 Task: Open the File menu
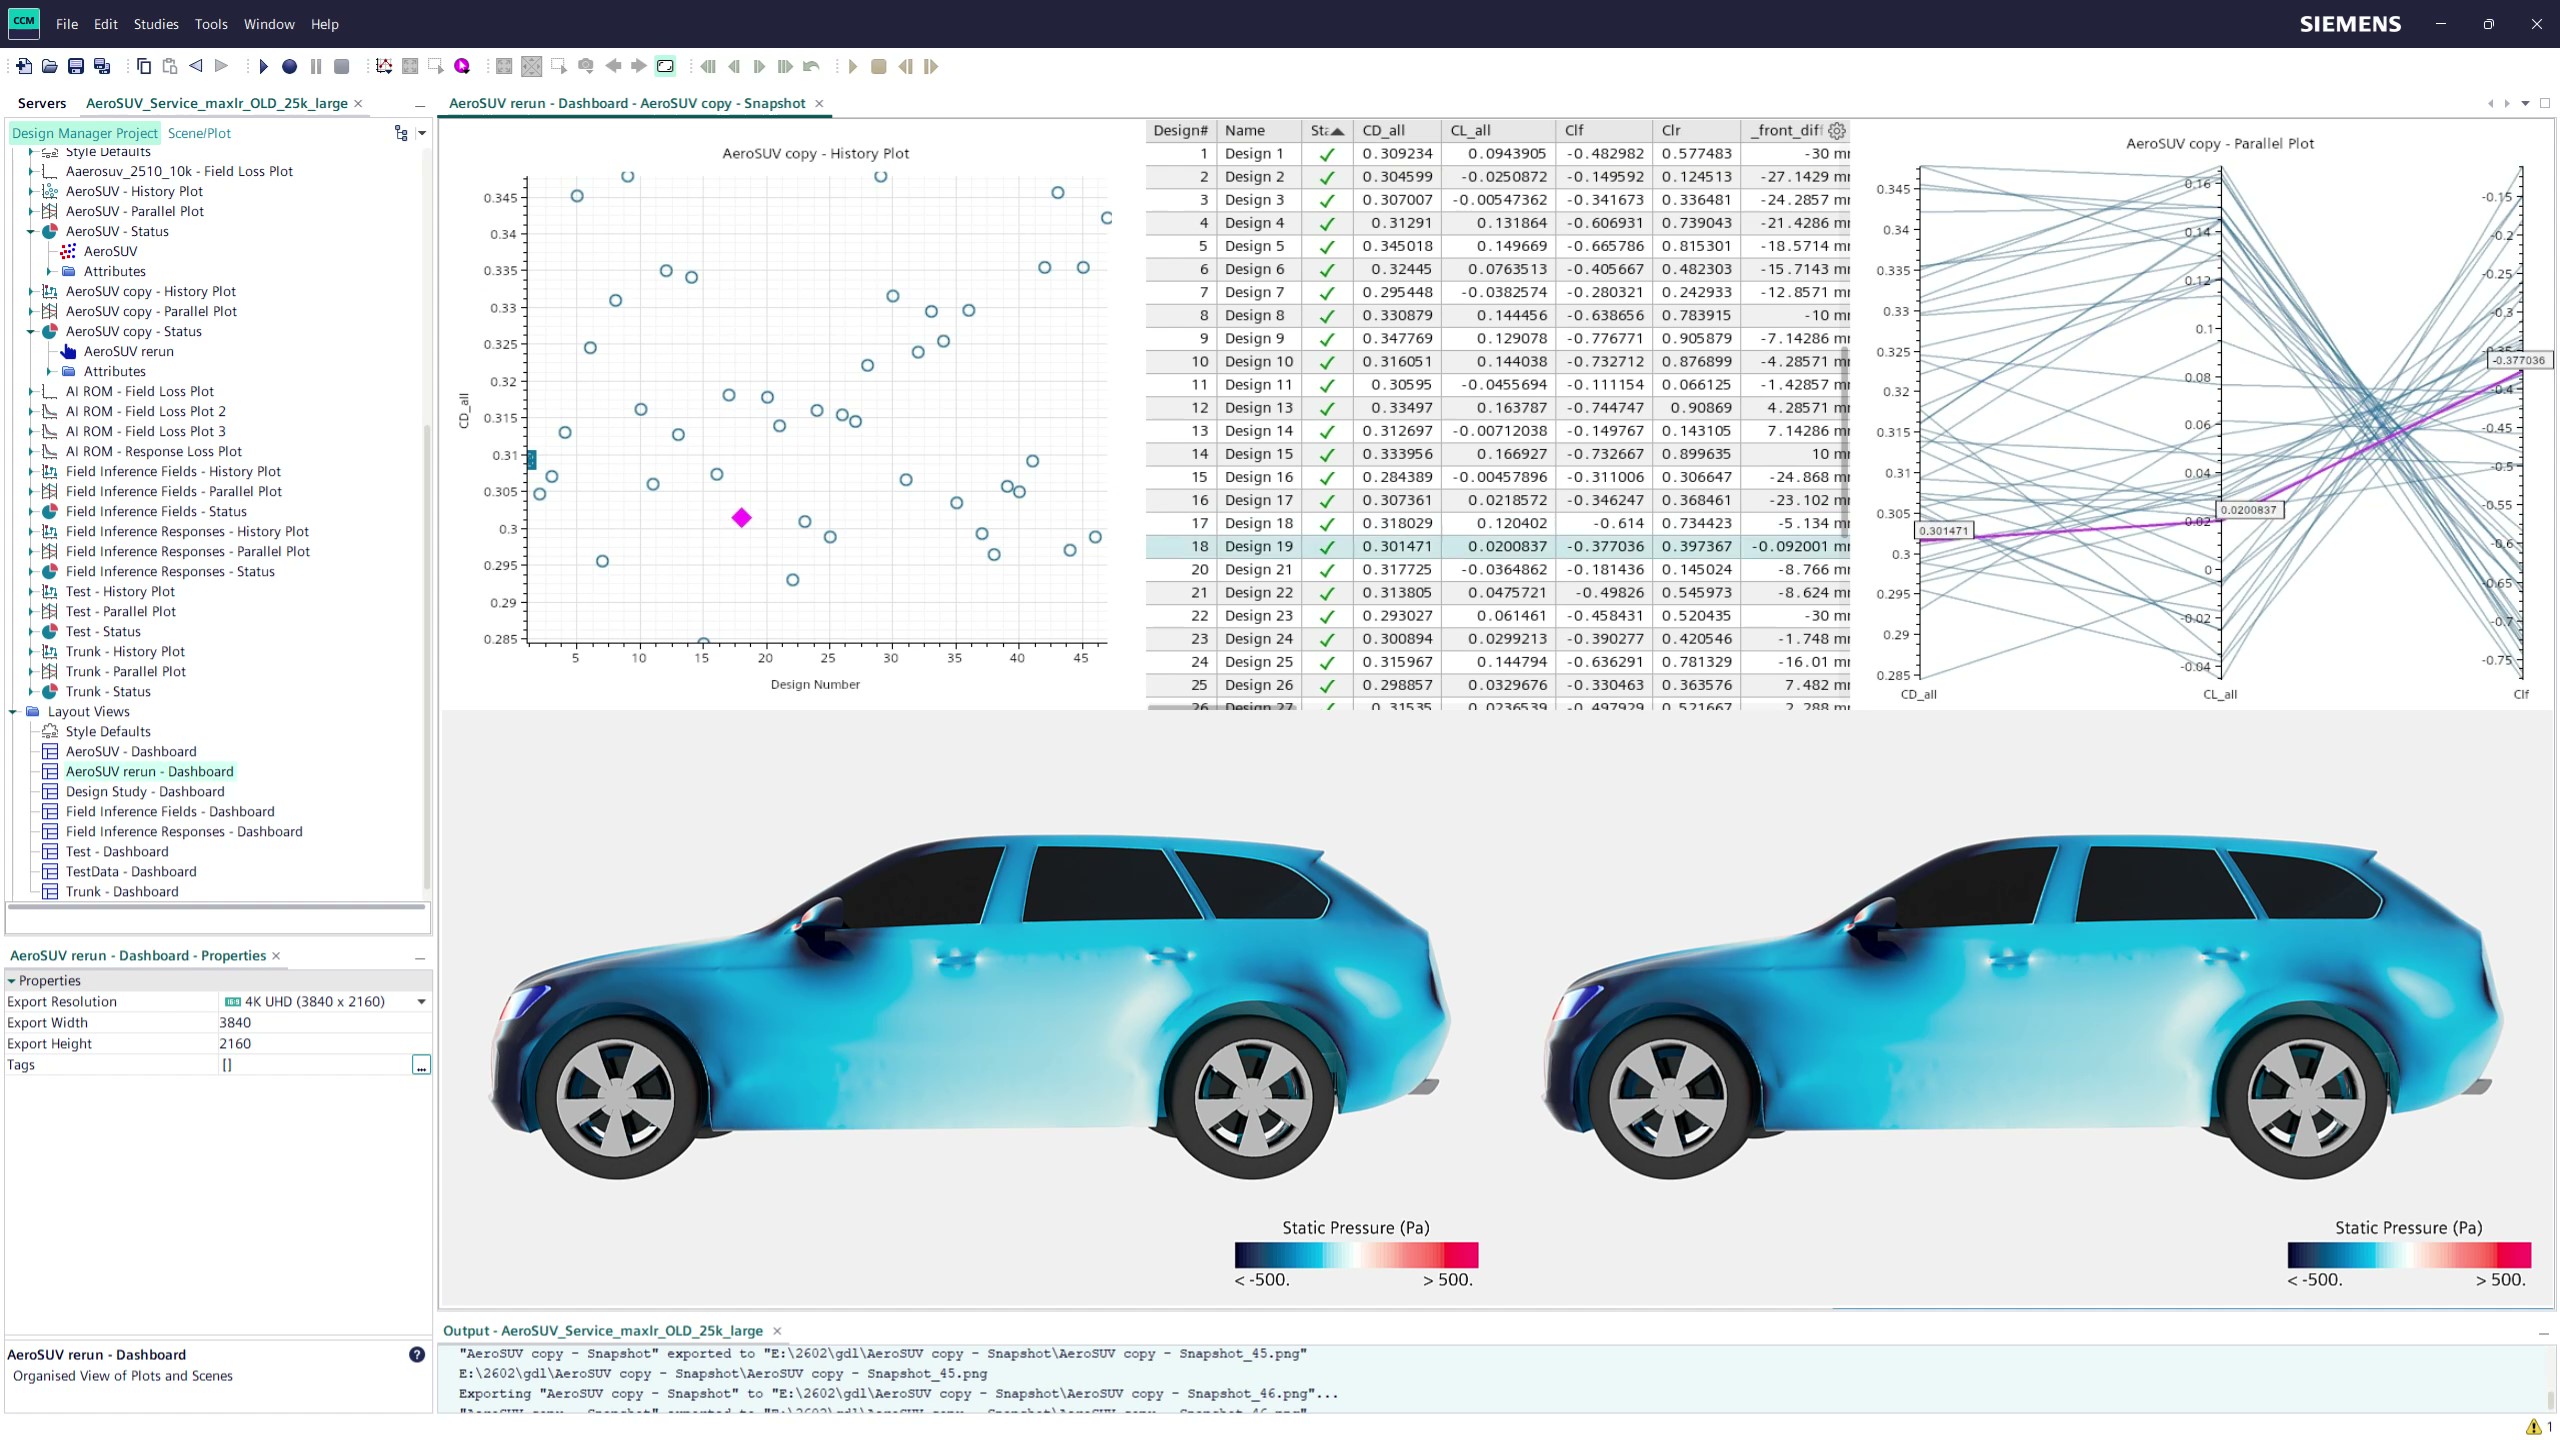(x=67, y=24)
